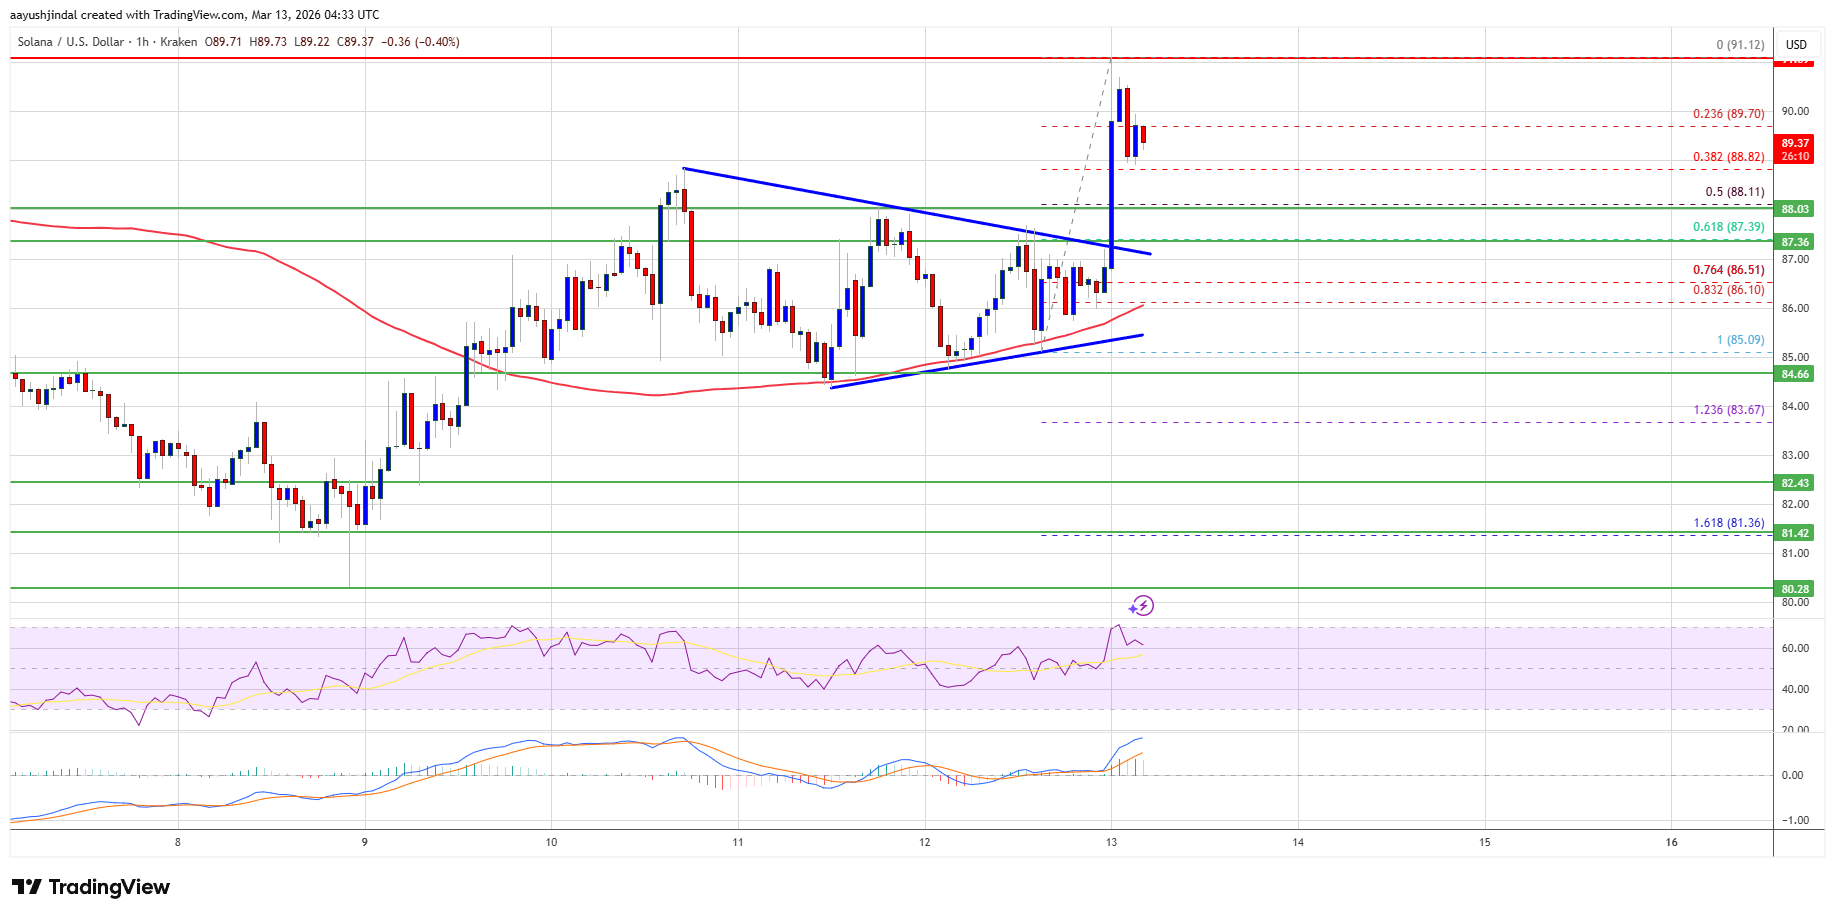Click the TradingView logo at bottom left

coord(91,887)
